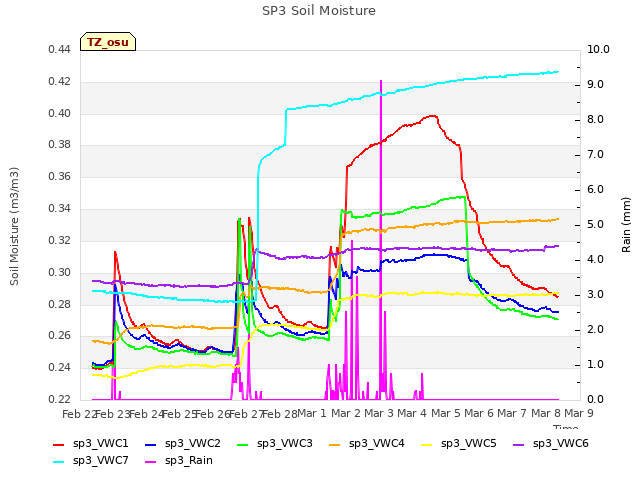
Task: Click the Mar 1 x-axis tick label
Action: point(312,413)
